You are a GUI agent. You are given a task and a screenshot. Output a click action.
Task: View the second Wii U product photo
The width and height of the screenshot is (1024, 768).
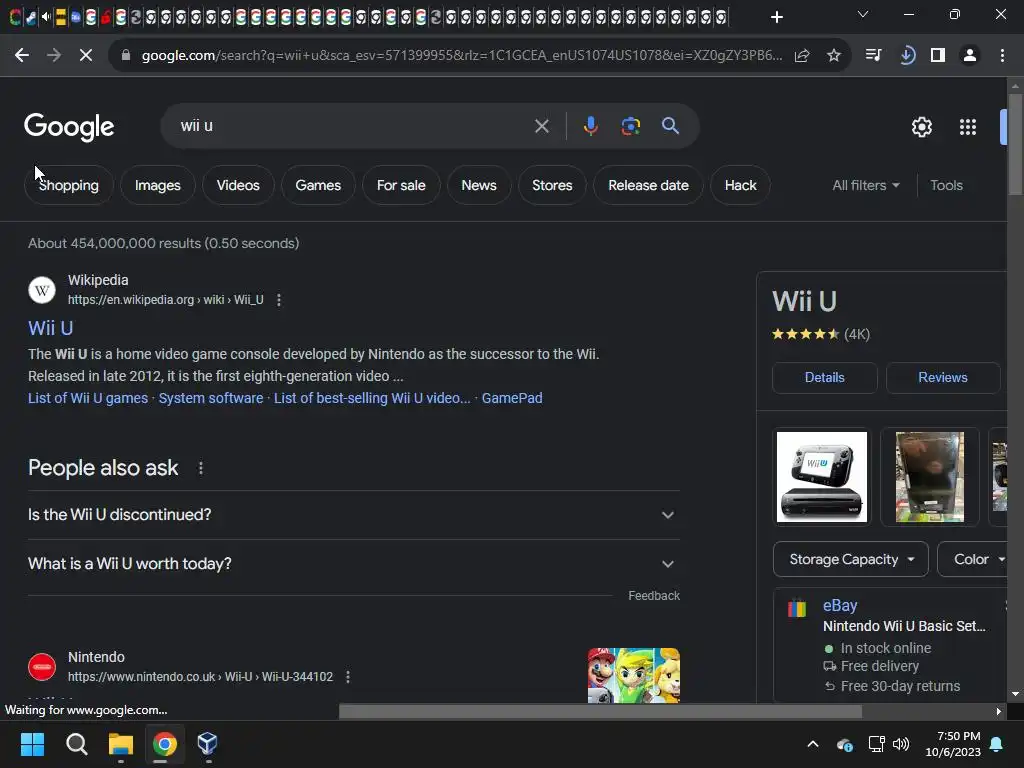coord(930,477)
